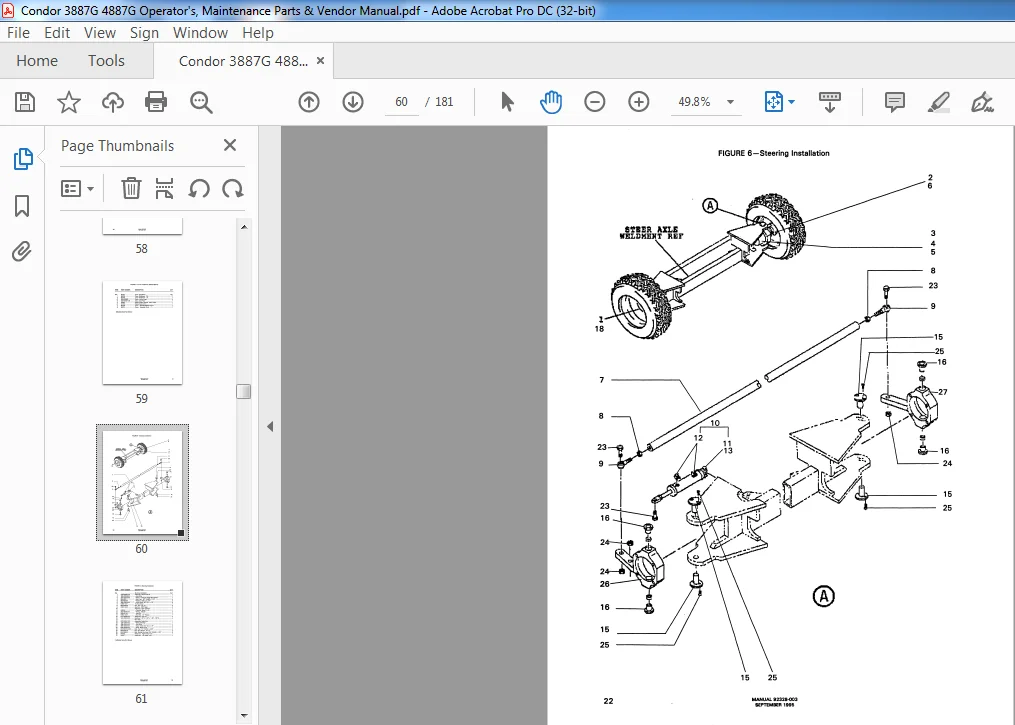Click the 'Page Thumbnails' panel title

pos(117,146)
